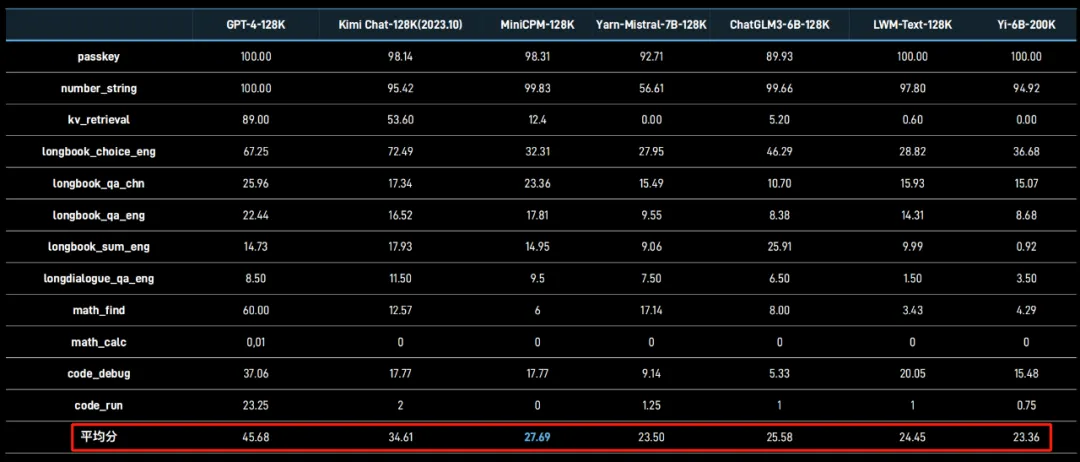Screen dimensions: 1080x462
Task: Click the longbook_choice_eng row label
Action: pos(98,151)
